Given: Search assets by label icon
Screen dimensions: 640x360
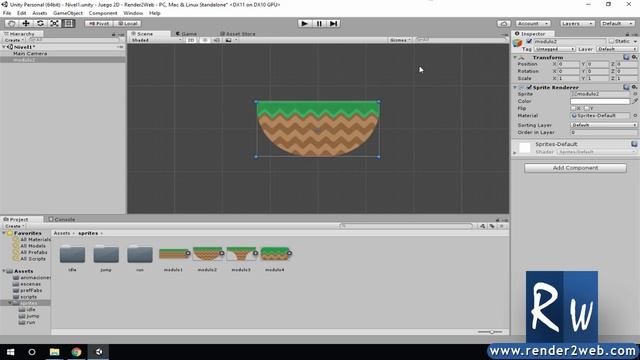Looking at the screenshot, I should coord(492,226).
